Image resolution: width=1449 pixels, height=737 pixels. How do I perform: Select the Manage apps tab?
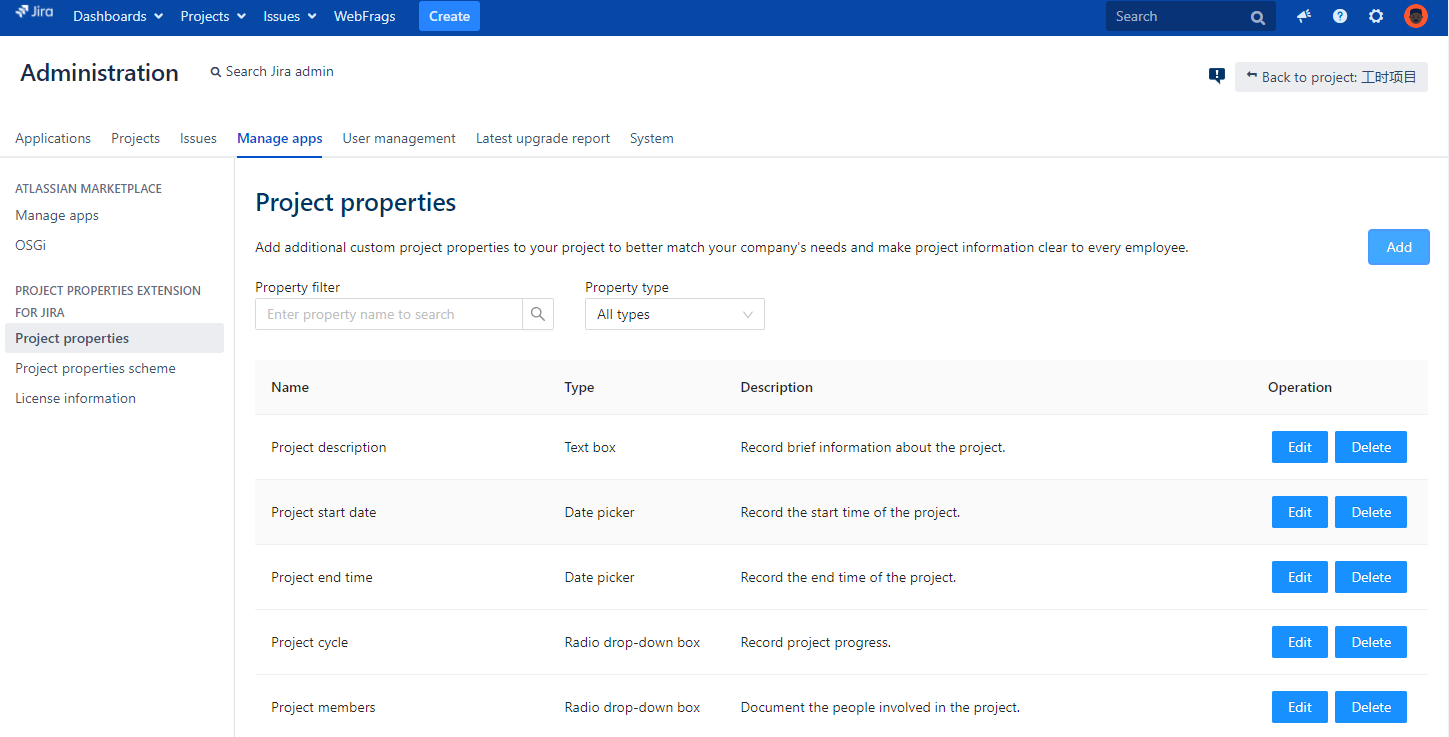click(x=280, y=138)
